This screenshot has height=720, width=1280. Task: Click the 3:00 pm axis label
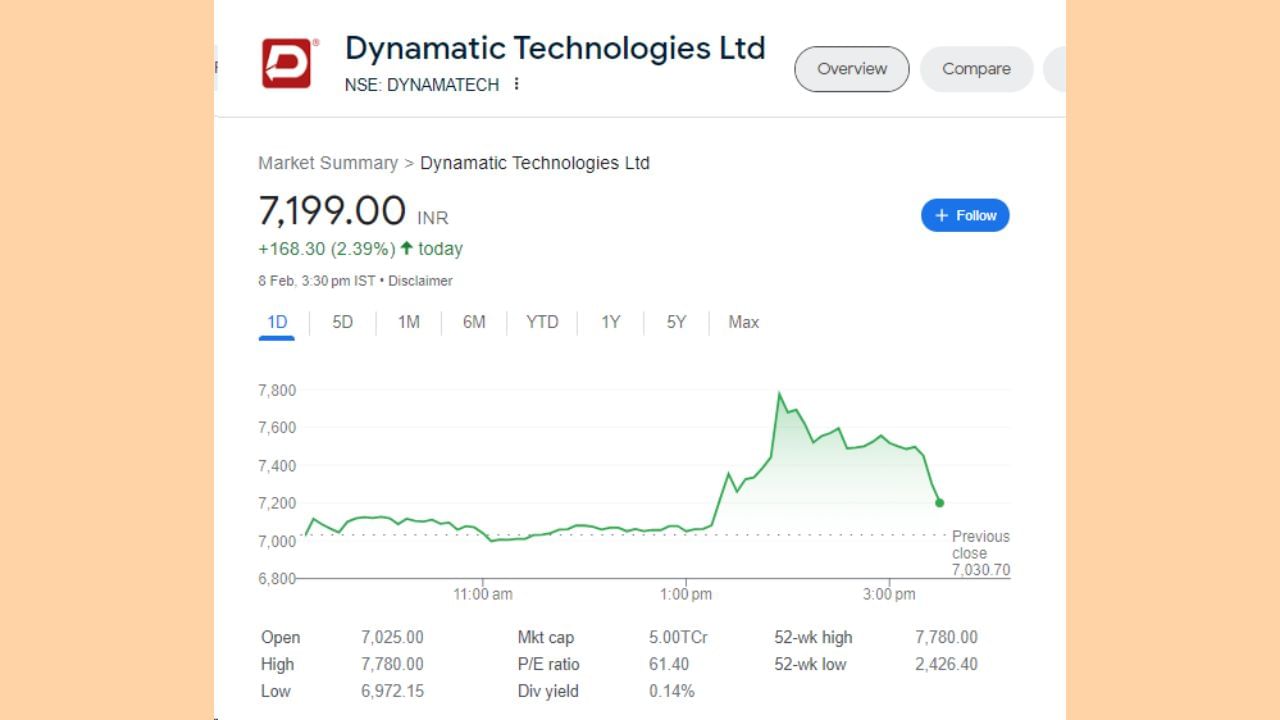889,594
